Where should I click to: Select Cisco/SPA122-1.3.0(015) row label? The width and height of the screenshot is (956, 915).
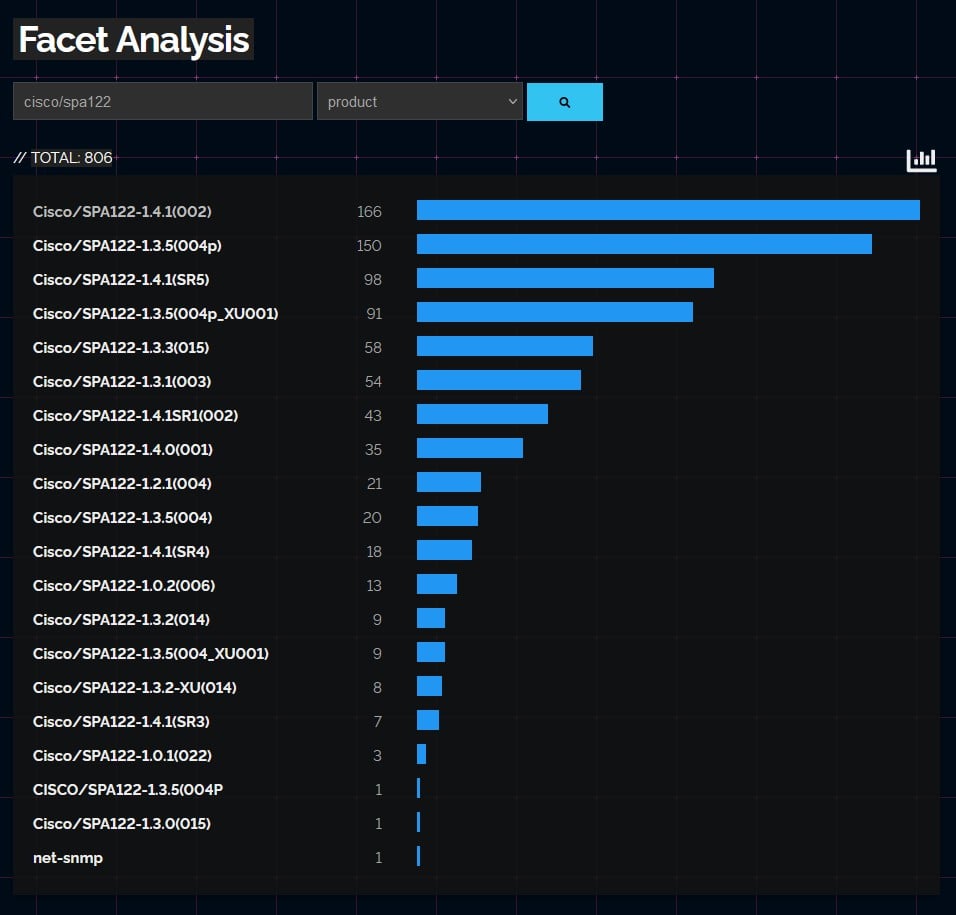(x=122, y=824)
